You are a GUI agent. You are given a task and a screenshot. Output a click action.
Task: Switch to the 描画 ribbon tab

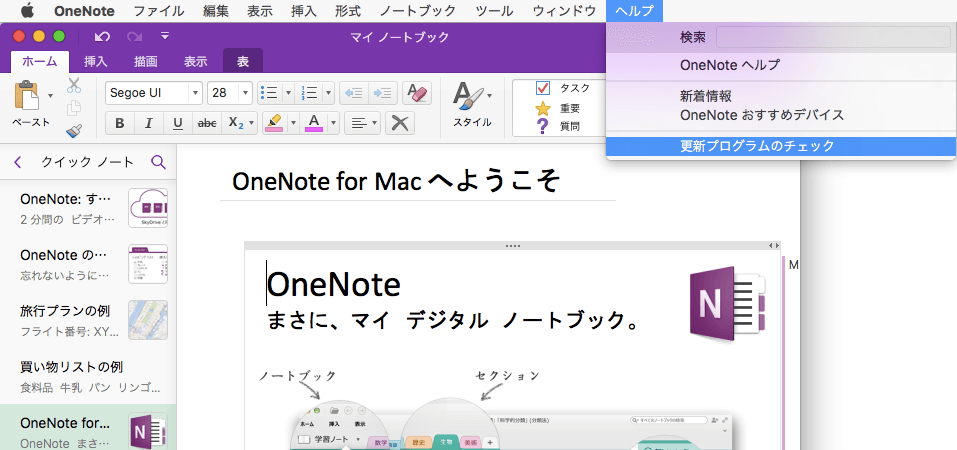146,61
